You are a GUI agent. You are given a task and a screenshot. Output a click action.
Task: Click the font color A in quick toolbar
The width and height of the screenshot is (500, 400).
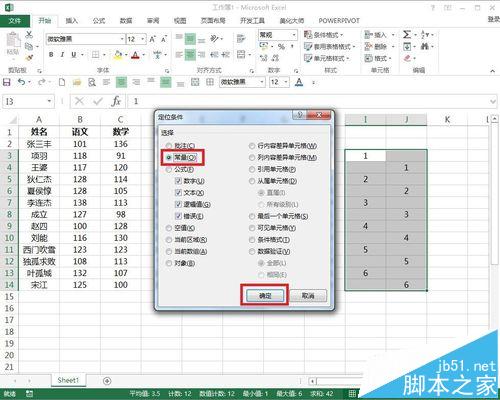299,82
